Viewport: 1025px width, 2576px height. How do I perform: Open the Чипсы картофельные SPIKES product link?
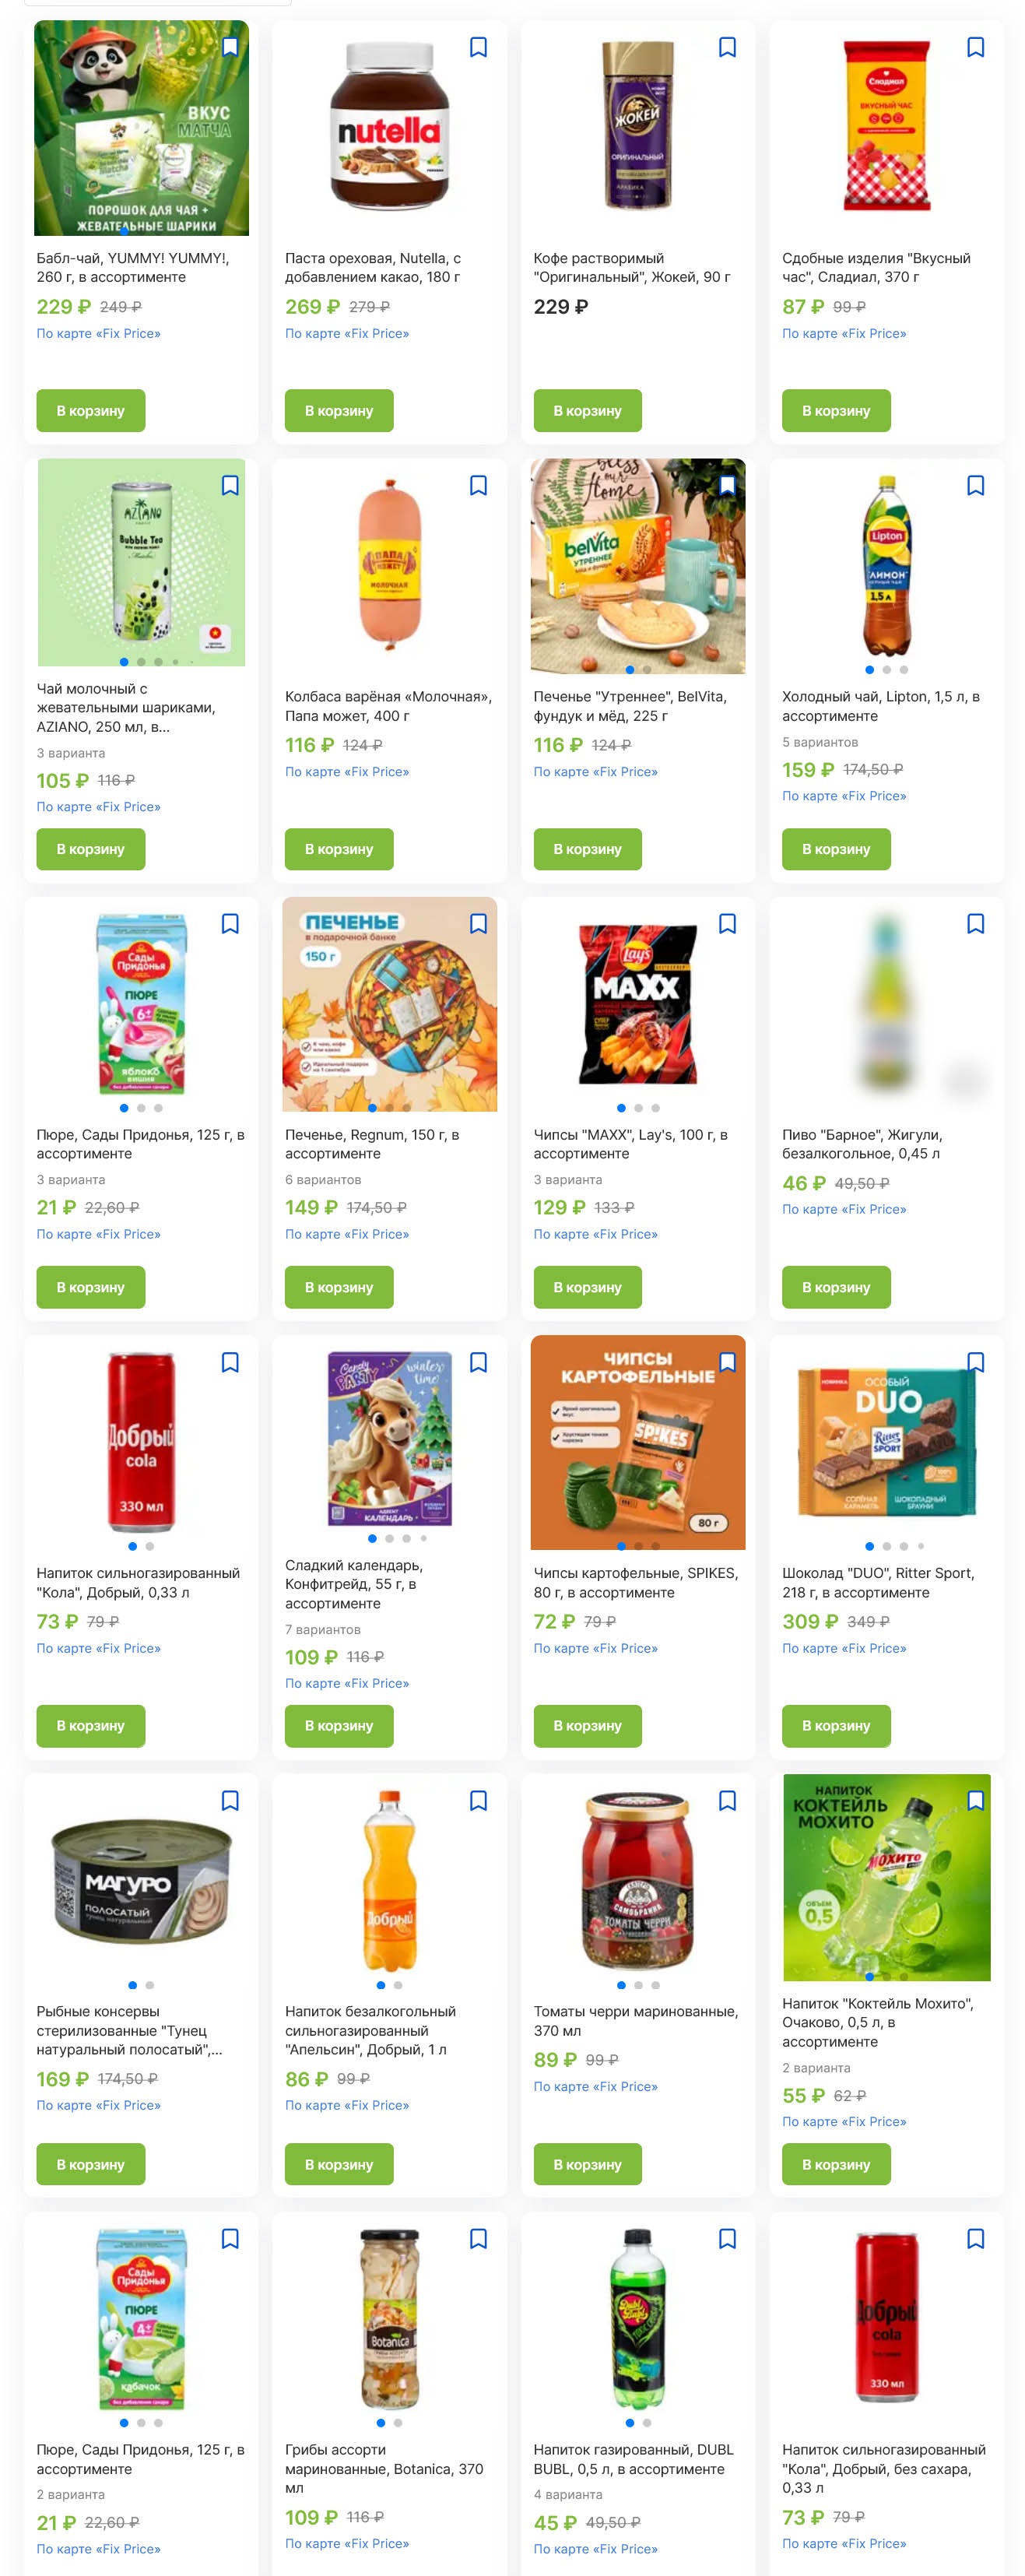tap(635, 1582)
